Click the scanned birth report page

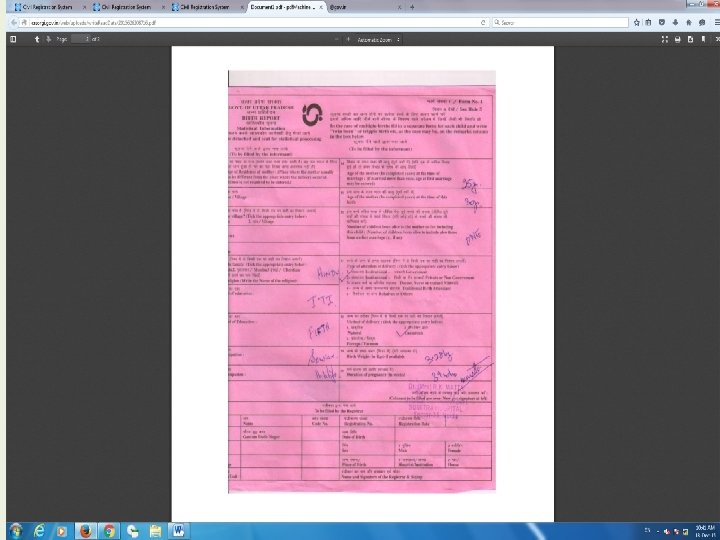point(362,281)
